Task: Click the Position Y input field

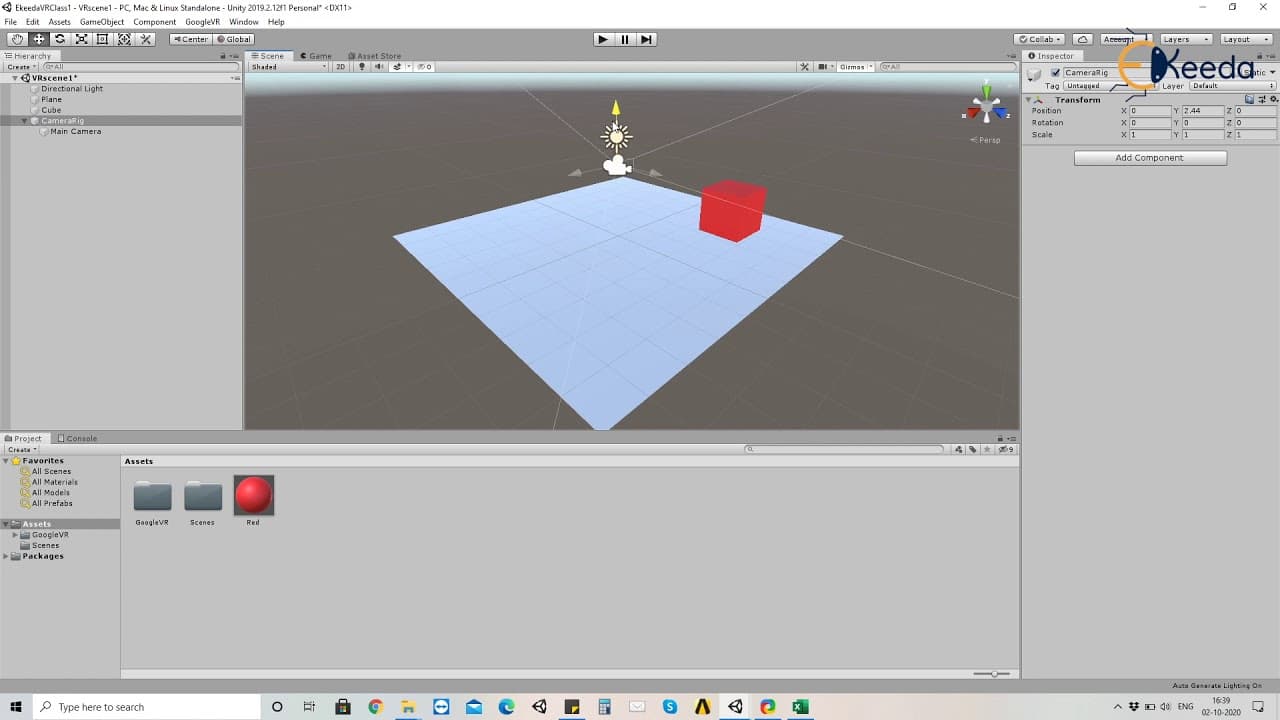Action: (x=1203, y=111)
